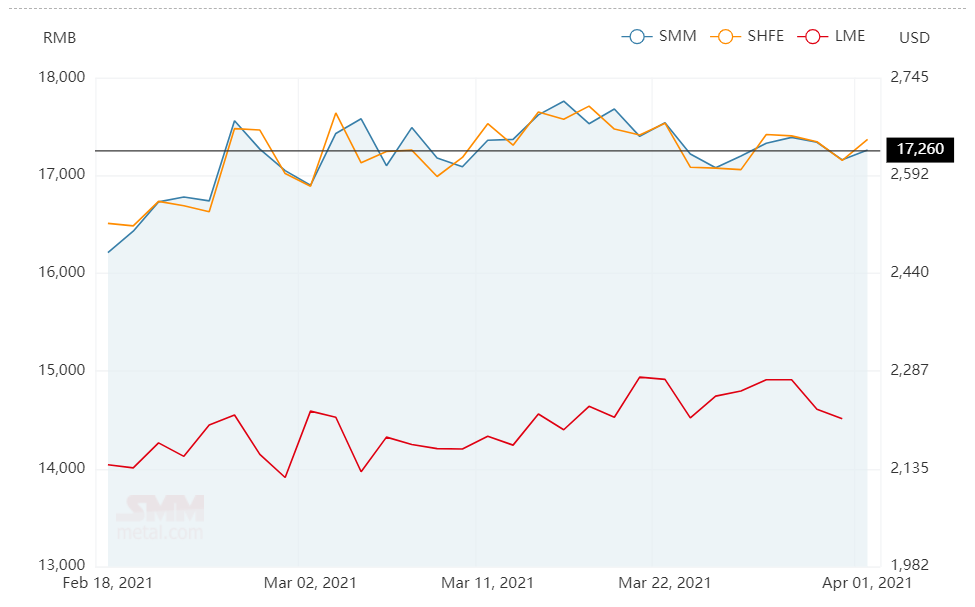Screen dimensions: 975x607
Task: Click the USD axis title
Action: point(914,38)
